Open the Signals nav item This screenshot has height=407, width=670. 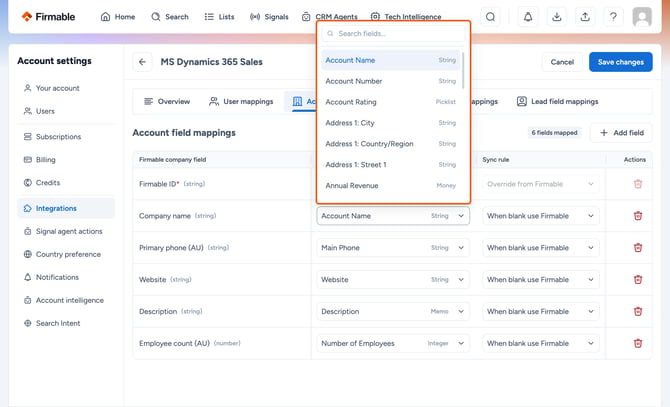269,17
